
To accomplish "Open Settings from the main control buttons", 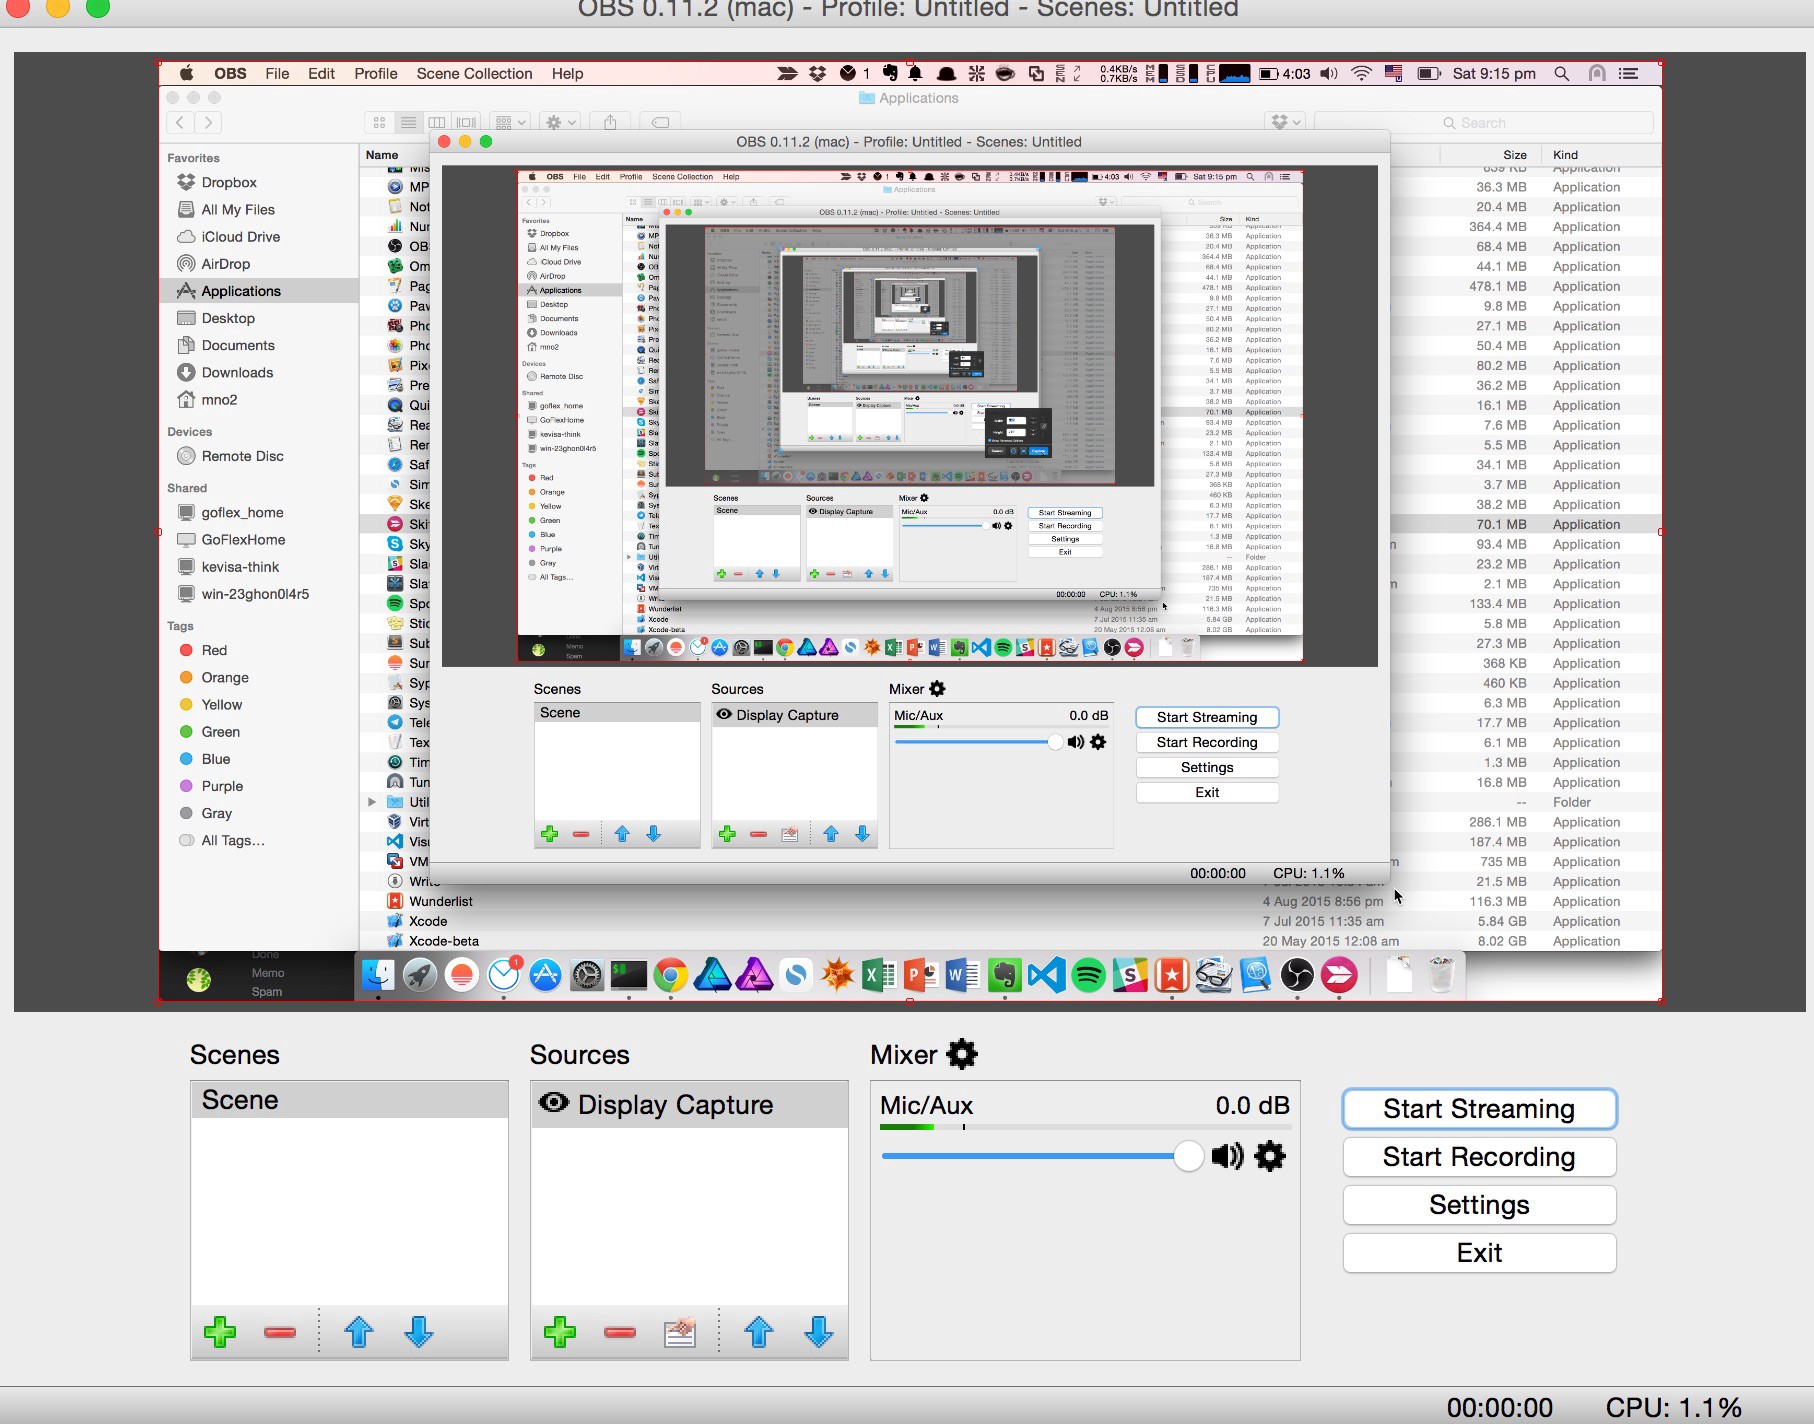I will click(1479, 1205).
